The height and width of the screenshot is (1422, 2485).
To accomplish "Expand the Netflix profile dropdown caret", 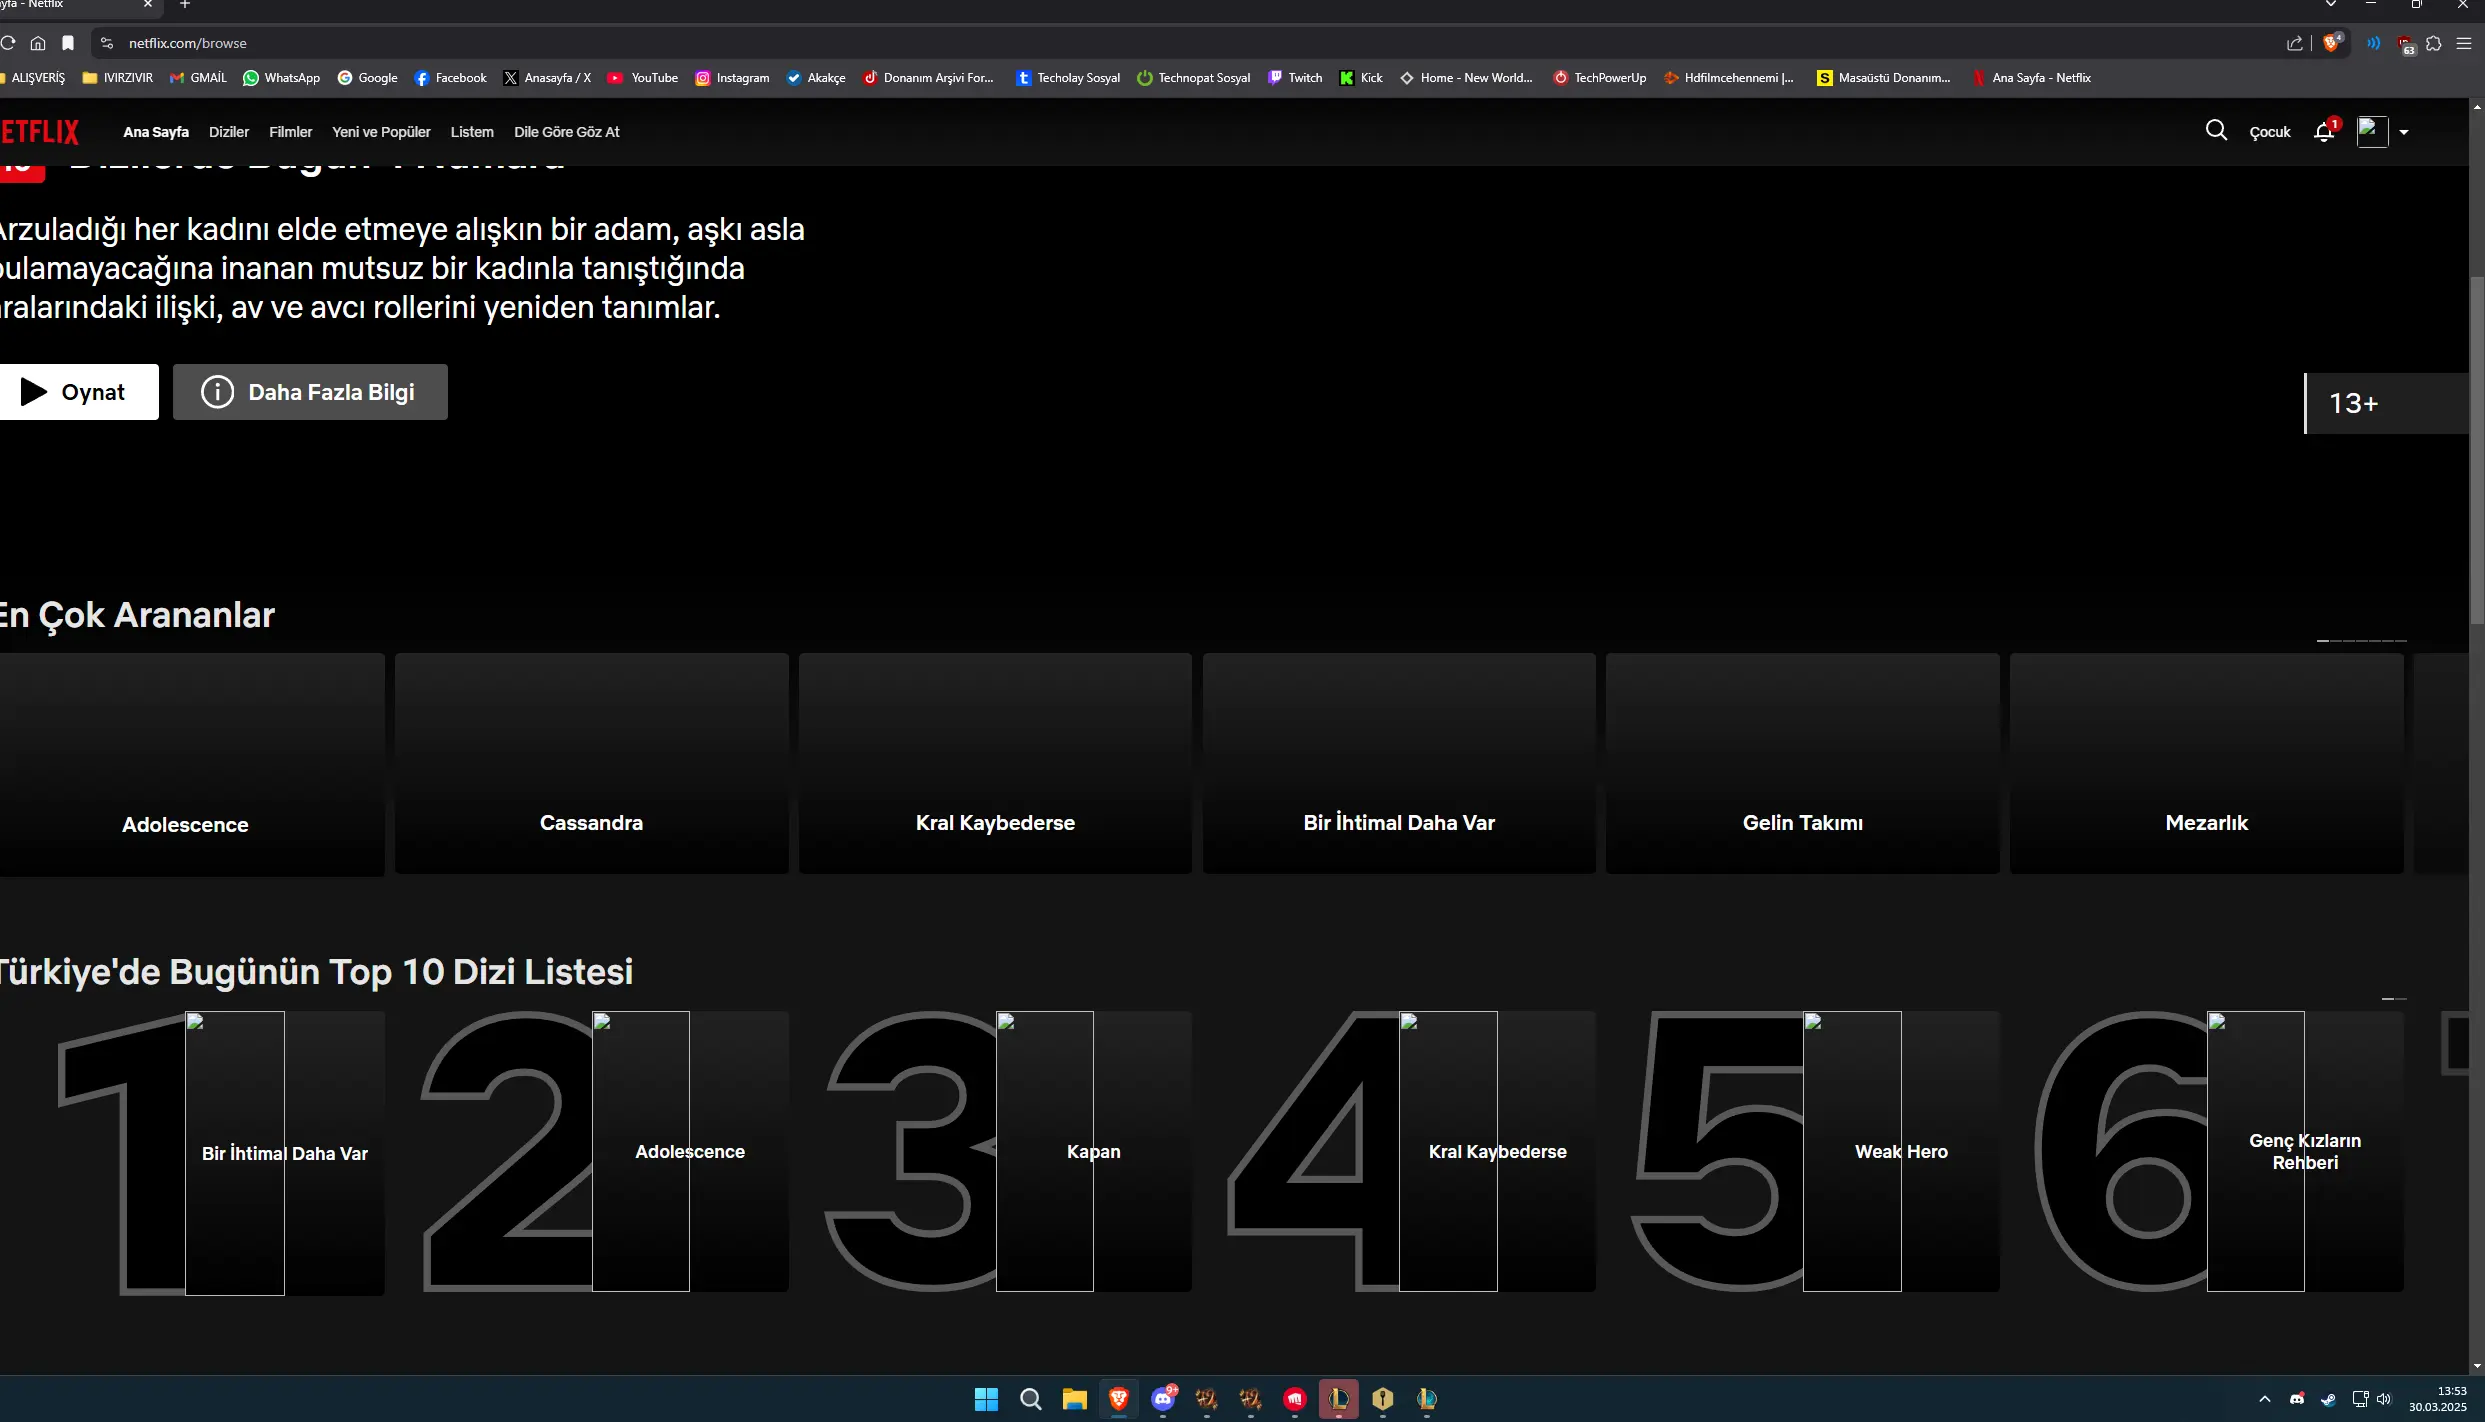I will click(2404, 132).
